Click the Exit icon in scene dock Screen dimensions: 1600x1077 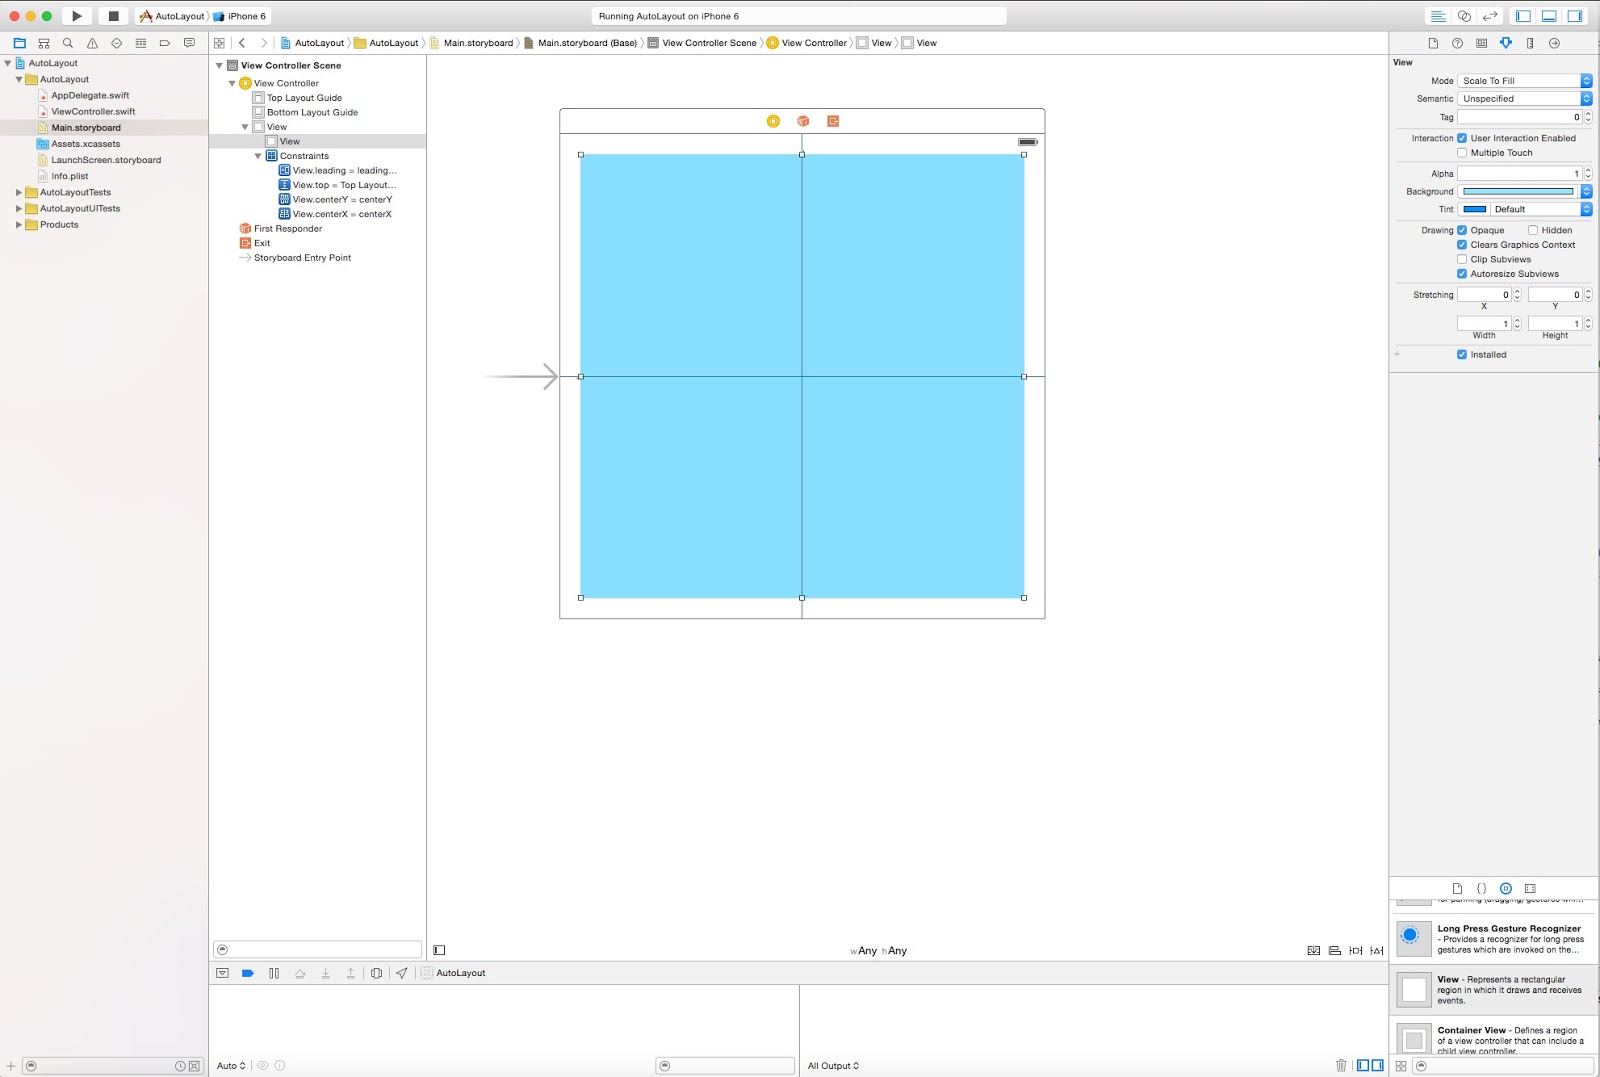[833, 121]
